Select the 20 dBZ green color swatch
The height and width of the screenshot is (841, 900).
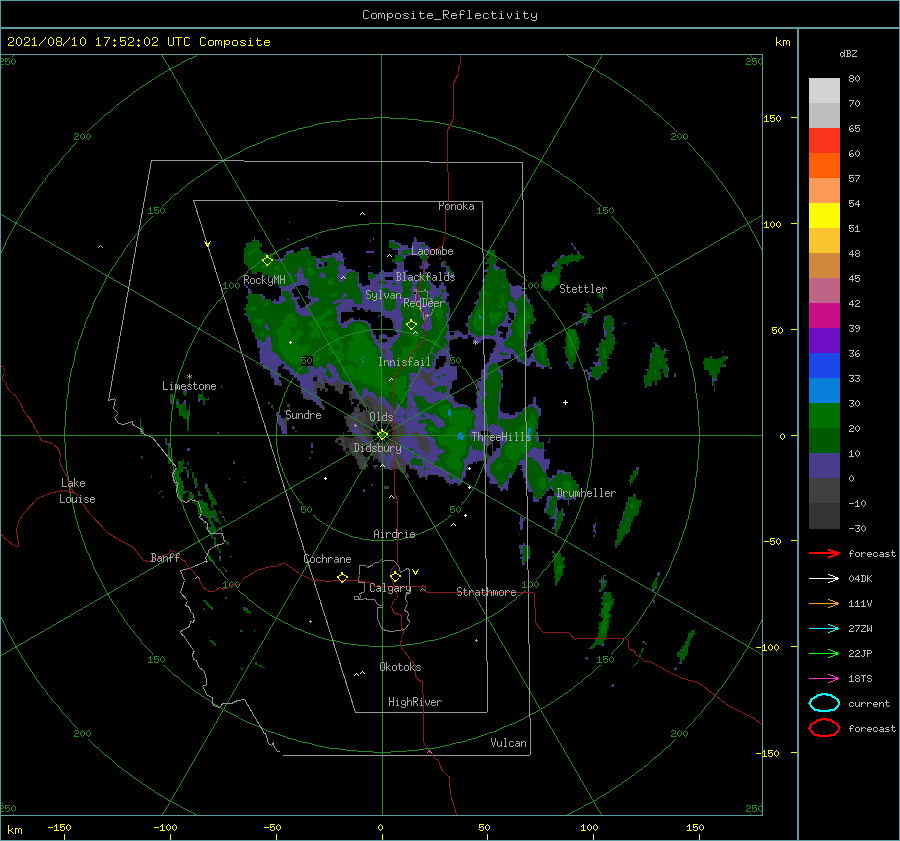pos(824,416)
